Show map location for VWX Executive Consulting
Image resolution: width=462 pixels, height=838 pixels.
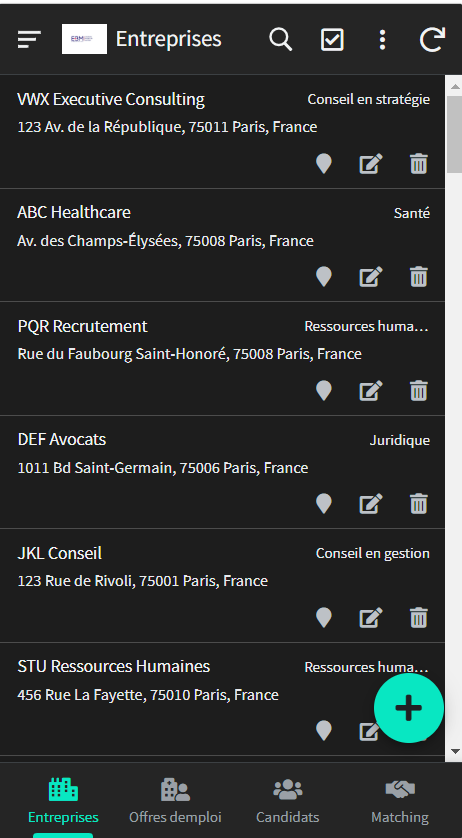[x=324, y=164]
